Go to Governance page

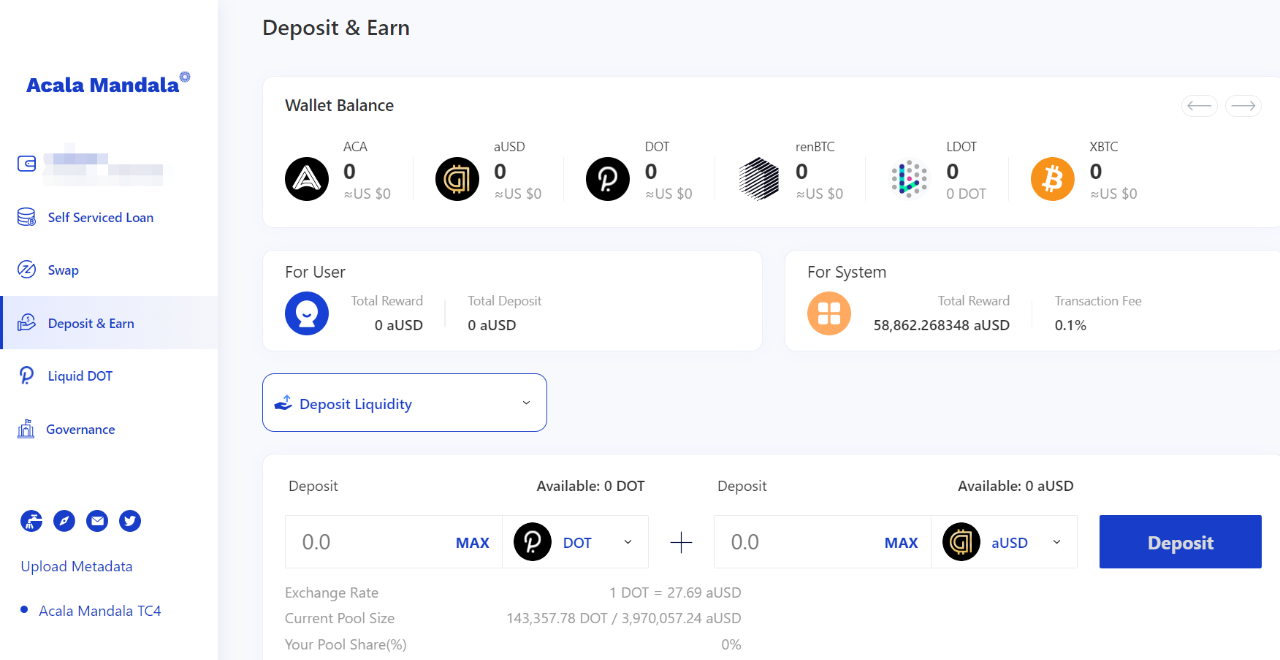(80, 429)
